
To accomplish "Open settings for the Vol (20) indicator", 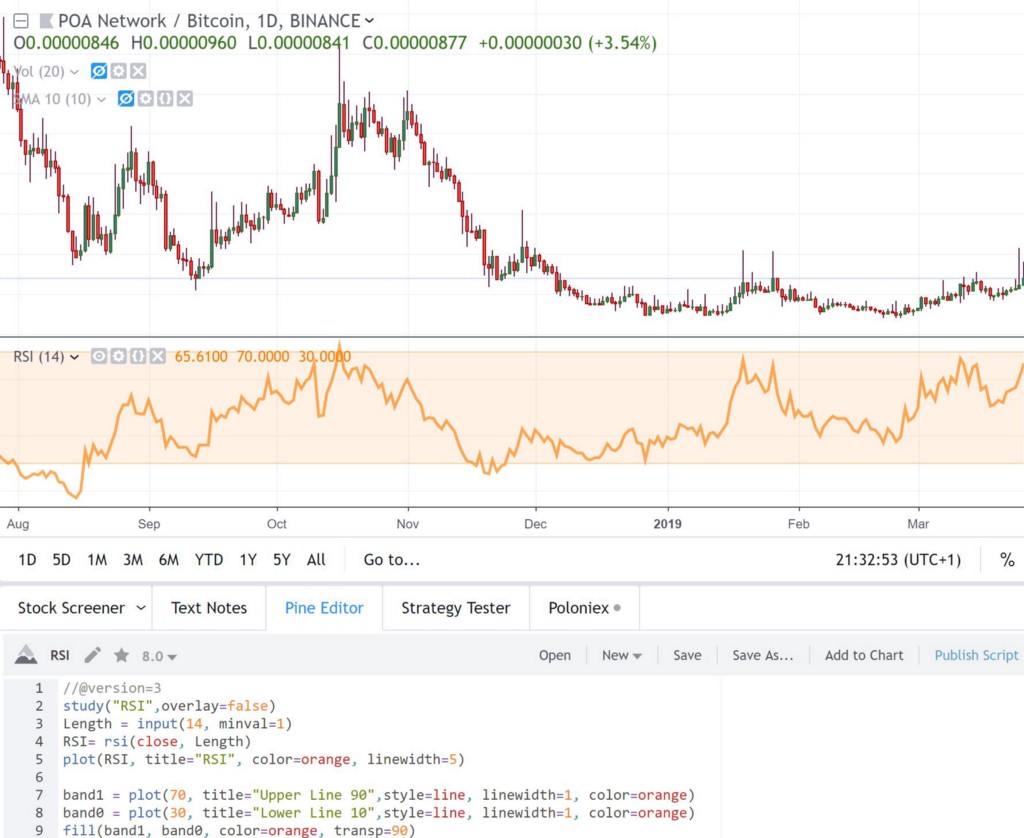I will coord(118,71).
